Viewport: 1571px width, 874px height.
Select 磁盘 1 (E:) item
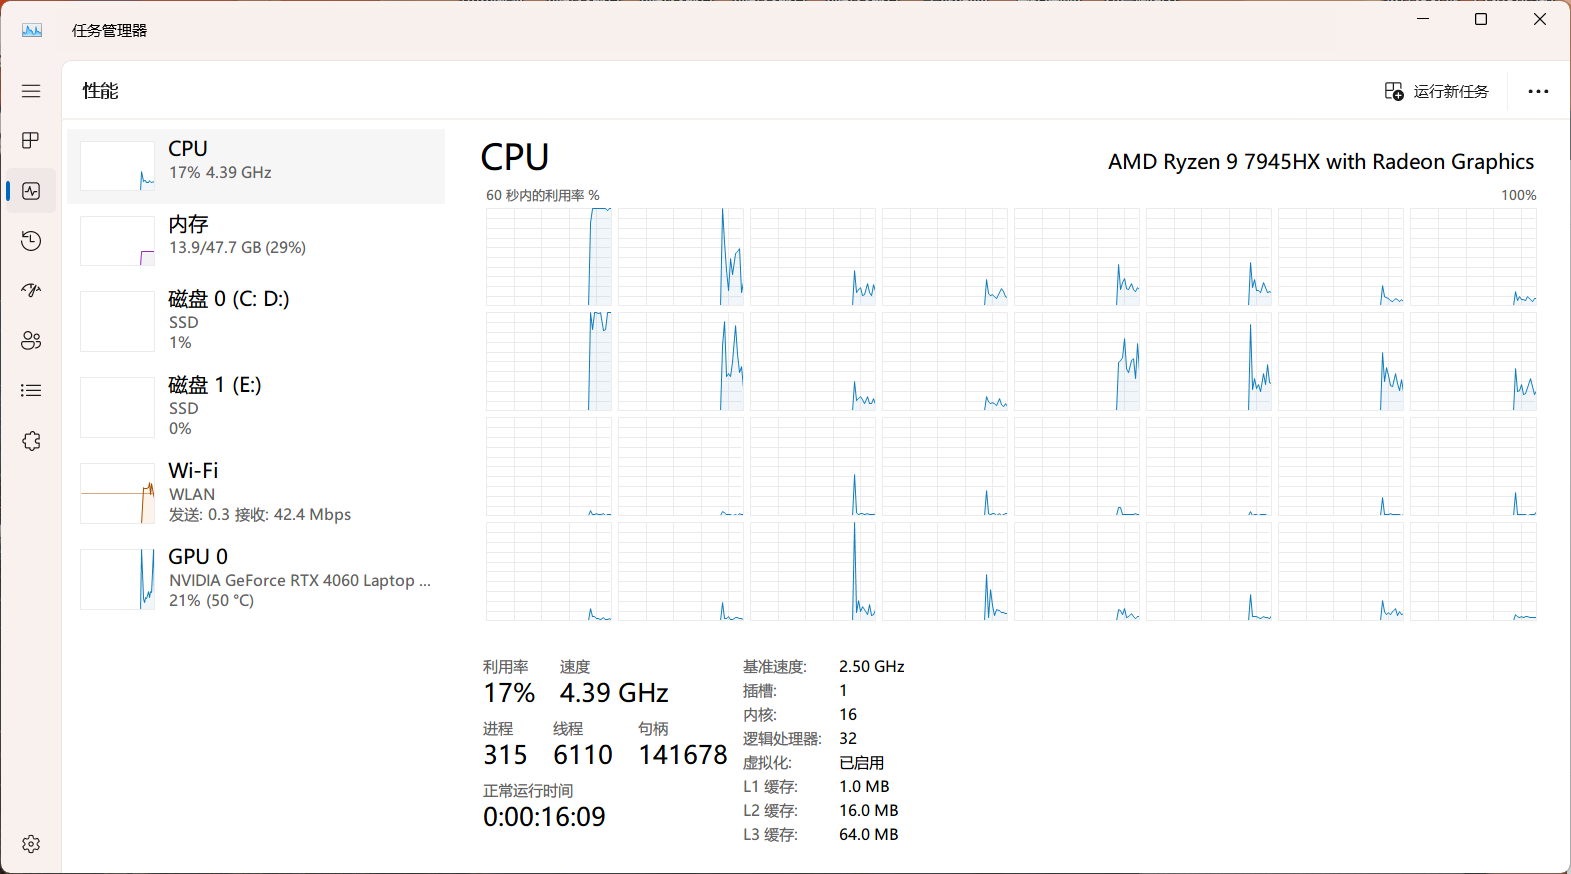(256, 407)
